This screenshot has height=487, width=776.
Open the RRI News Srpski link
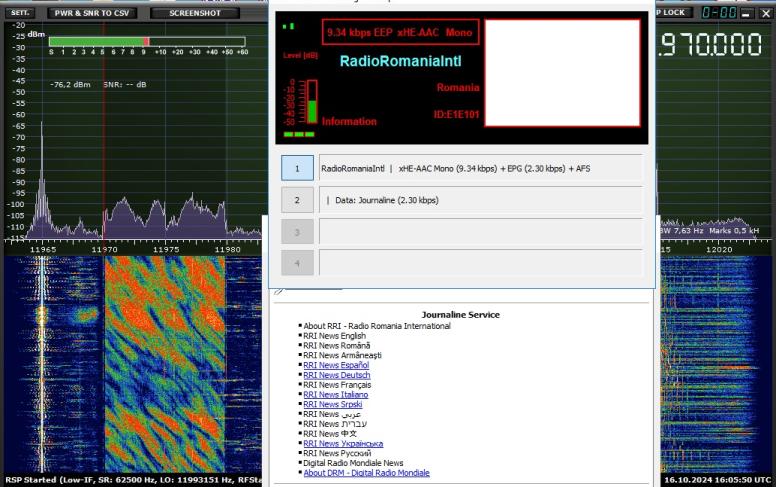(333, 404)
